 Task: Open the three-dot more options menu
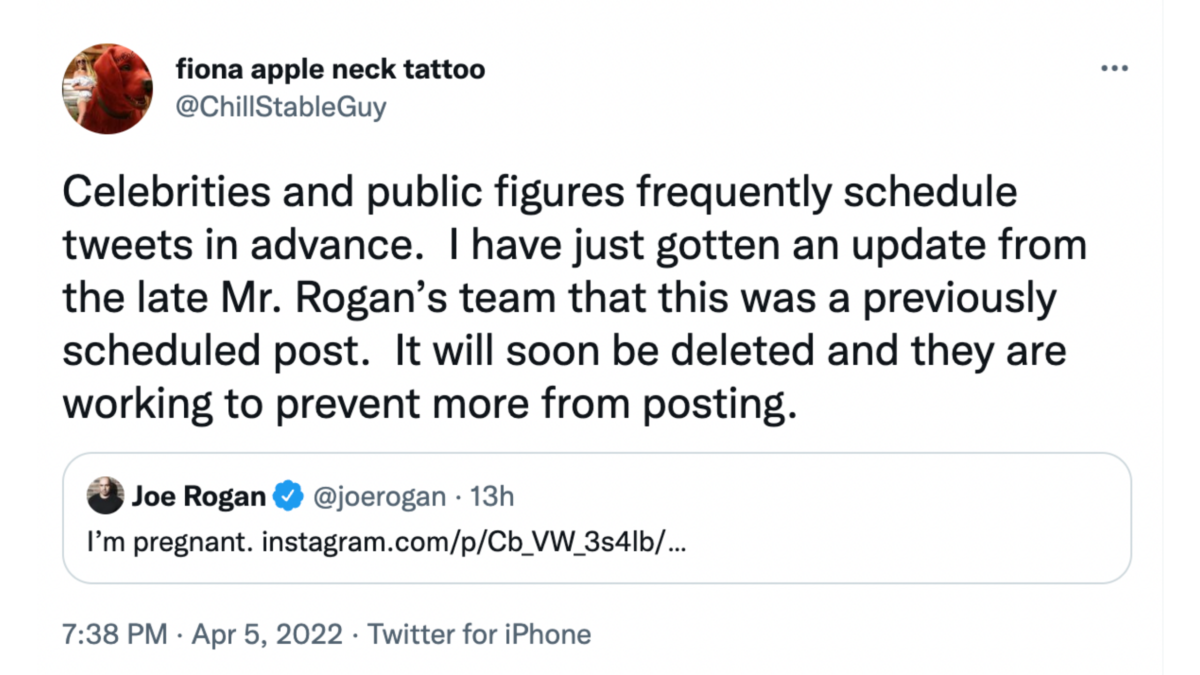1113,69
